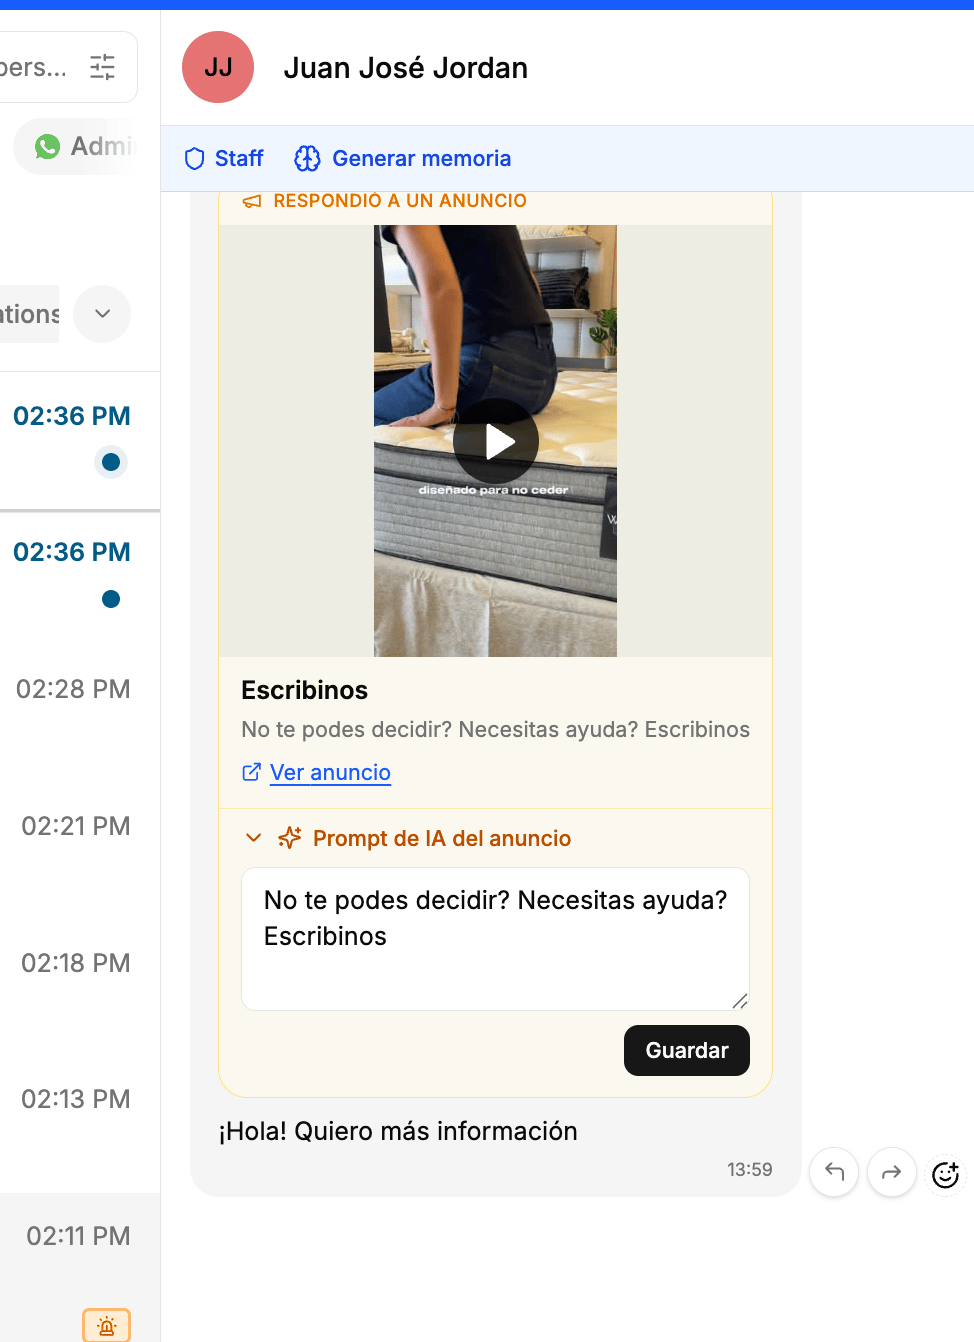The image size is (974, 1342).
Task: Click Generar memoria button
Action: pyautogui.click(x=403, y=158)
